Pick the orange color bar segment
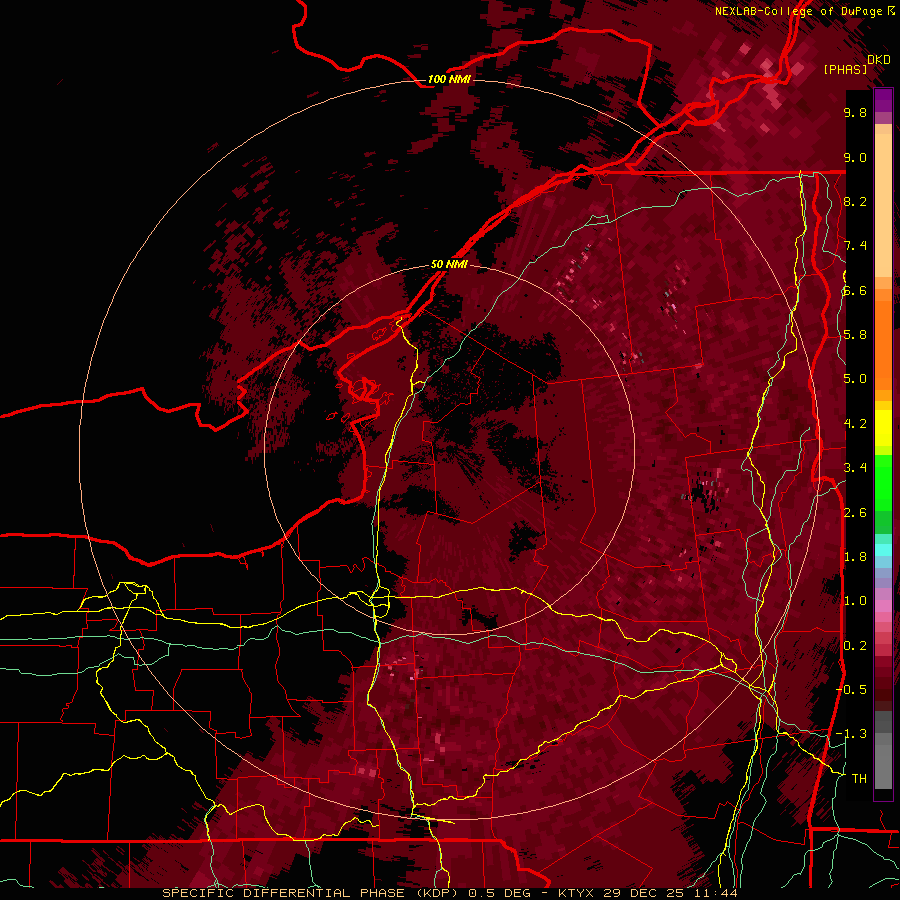 (x=883, y=345)
